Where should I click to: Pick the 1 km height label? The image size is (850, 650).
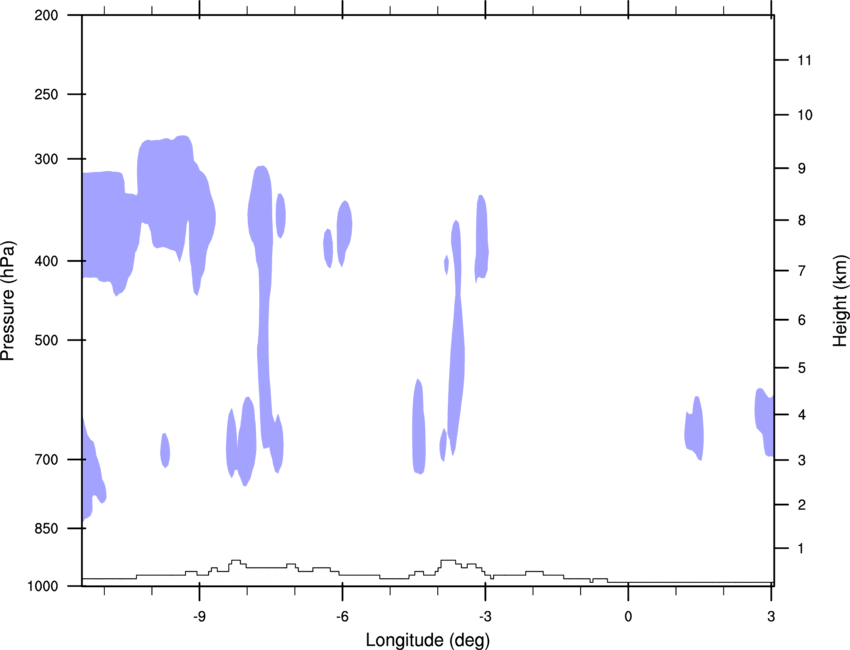coord(802,549)
